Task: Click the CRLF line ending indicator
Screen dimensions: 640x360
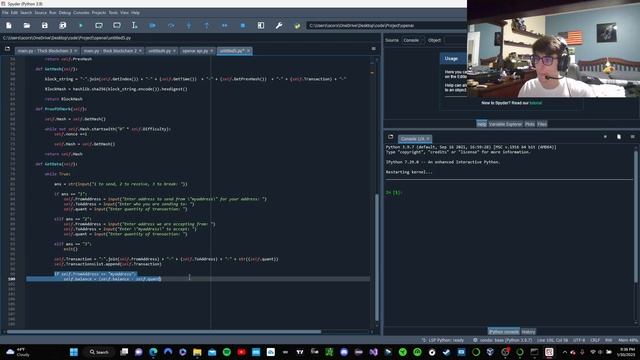Action: click(595, 340)
